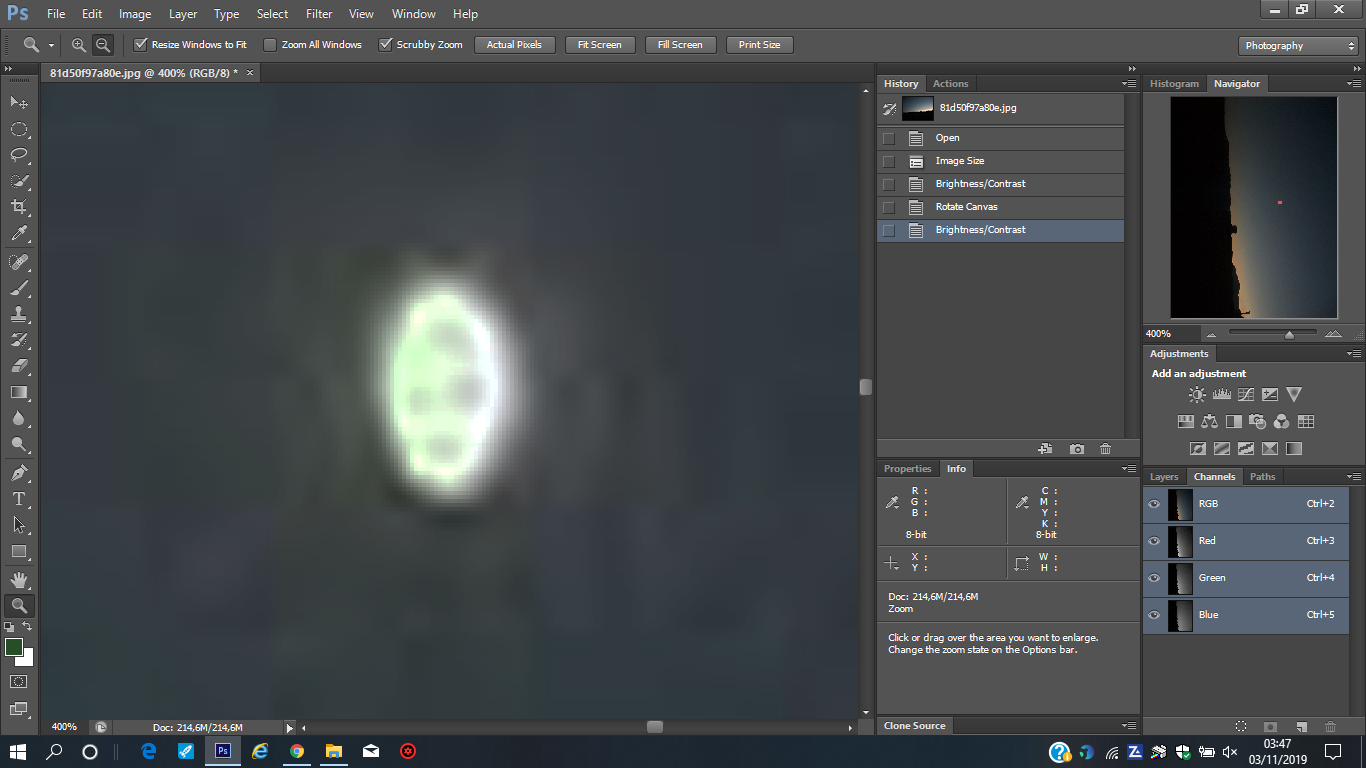The width and height of the screenshot is (1366, 768).
Task: Select the Rotate Canvas history state
Action: pyautogui.click(x=966, y=207)
